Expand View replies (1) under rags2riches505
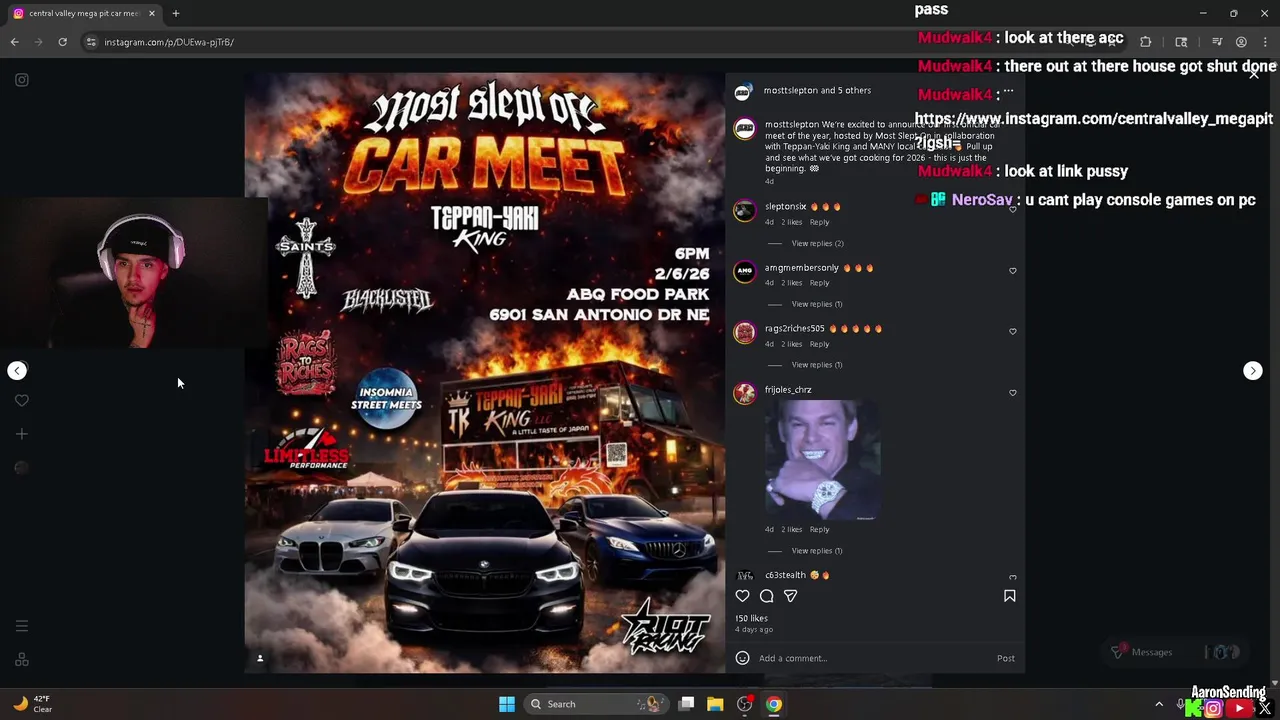The height and width of the screenshot is (720, 1280). (817, 365)
